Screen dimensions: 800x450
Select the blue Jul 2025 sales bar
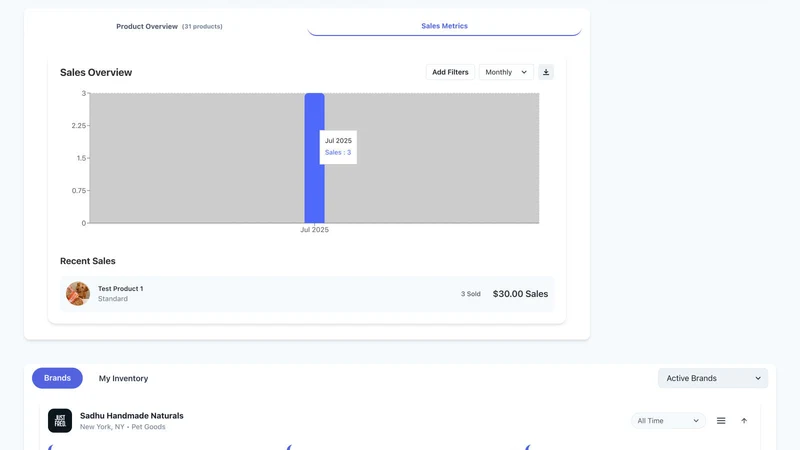coord(314,158)
